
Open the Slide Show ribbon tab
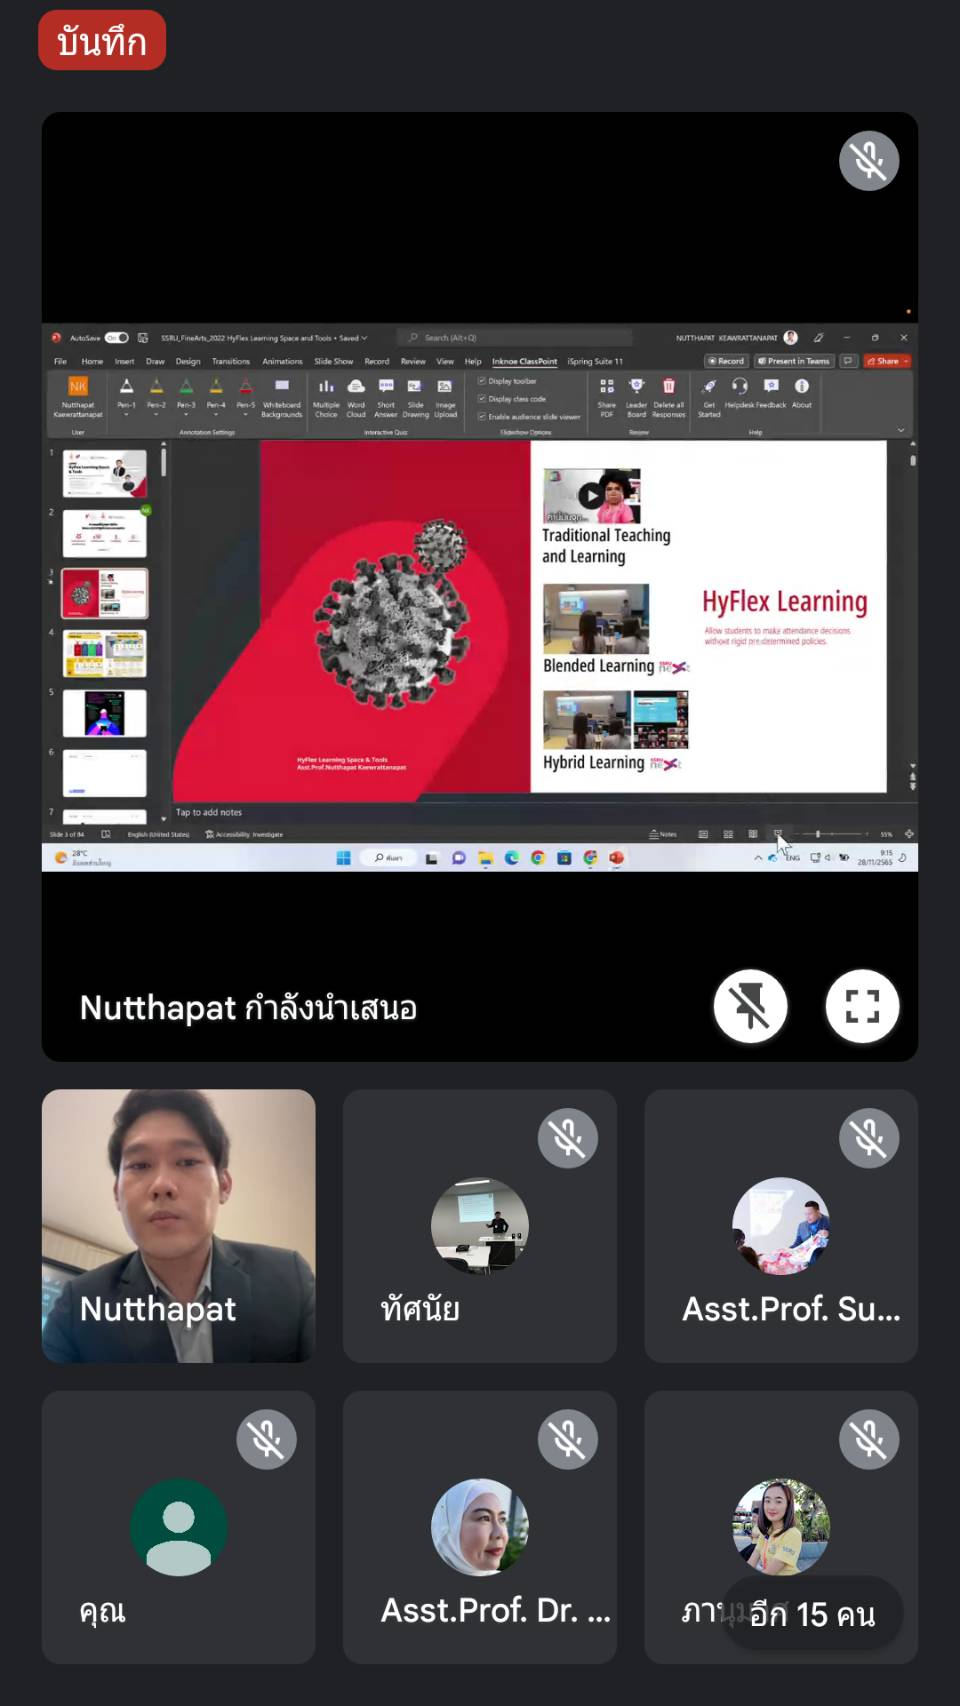[x=333, y=361]
